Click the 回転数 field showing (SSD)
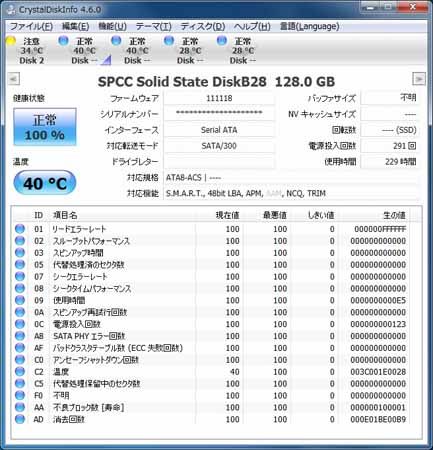Image resolution: width=433 pixels, height=450 pixels. pos(389,130)
